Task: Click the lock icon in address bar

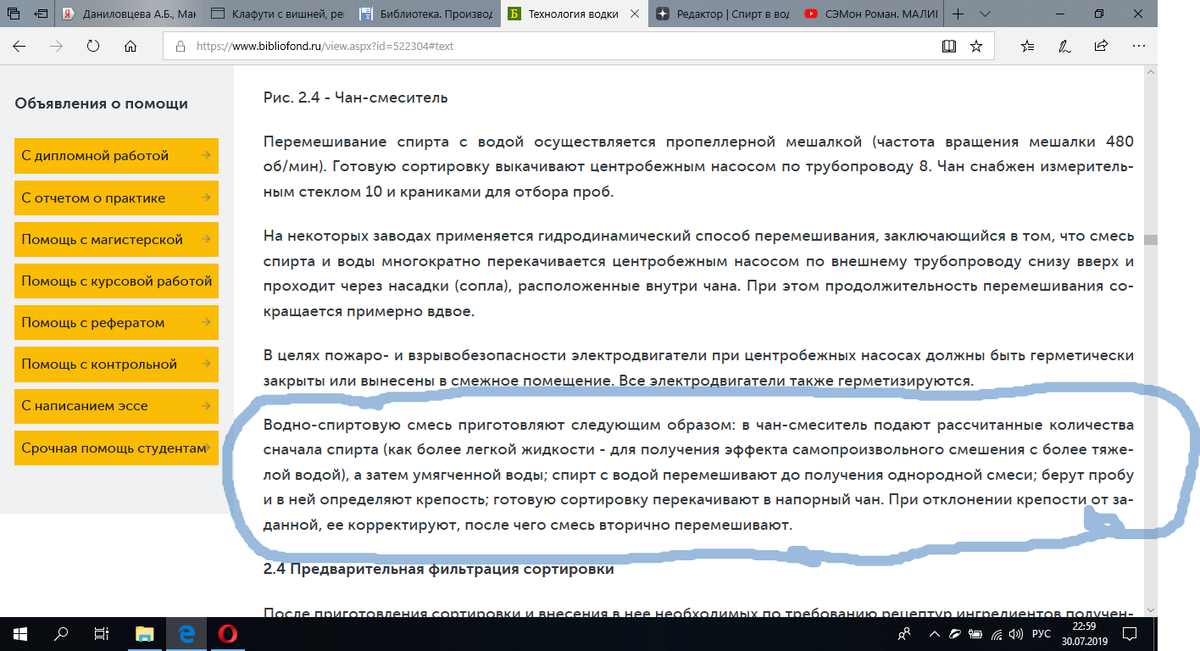Action: [x=180, y=46]
